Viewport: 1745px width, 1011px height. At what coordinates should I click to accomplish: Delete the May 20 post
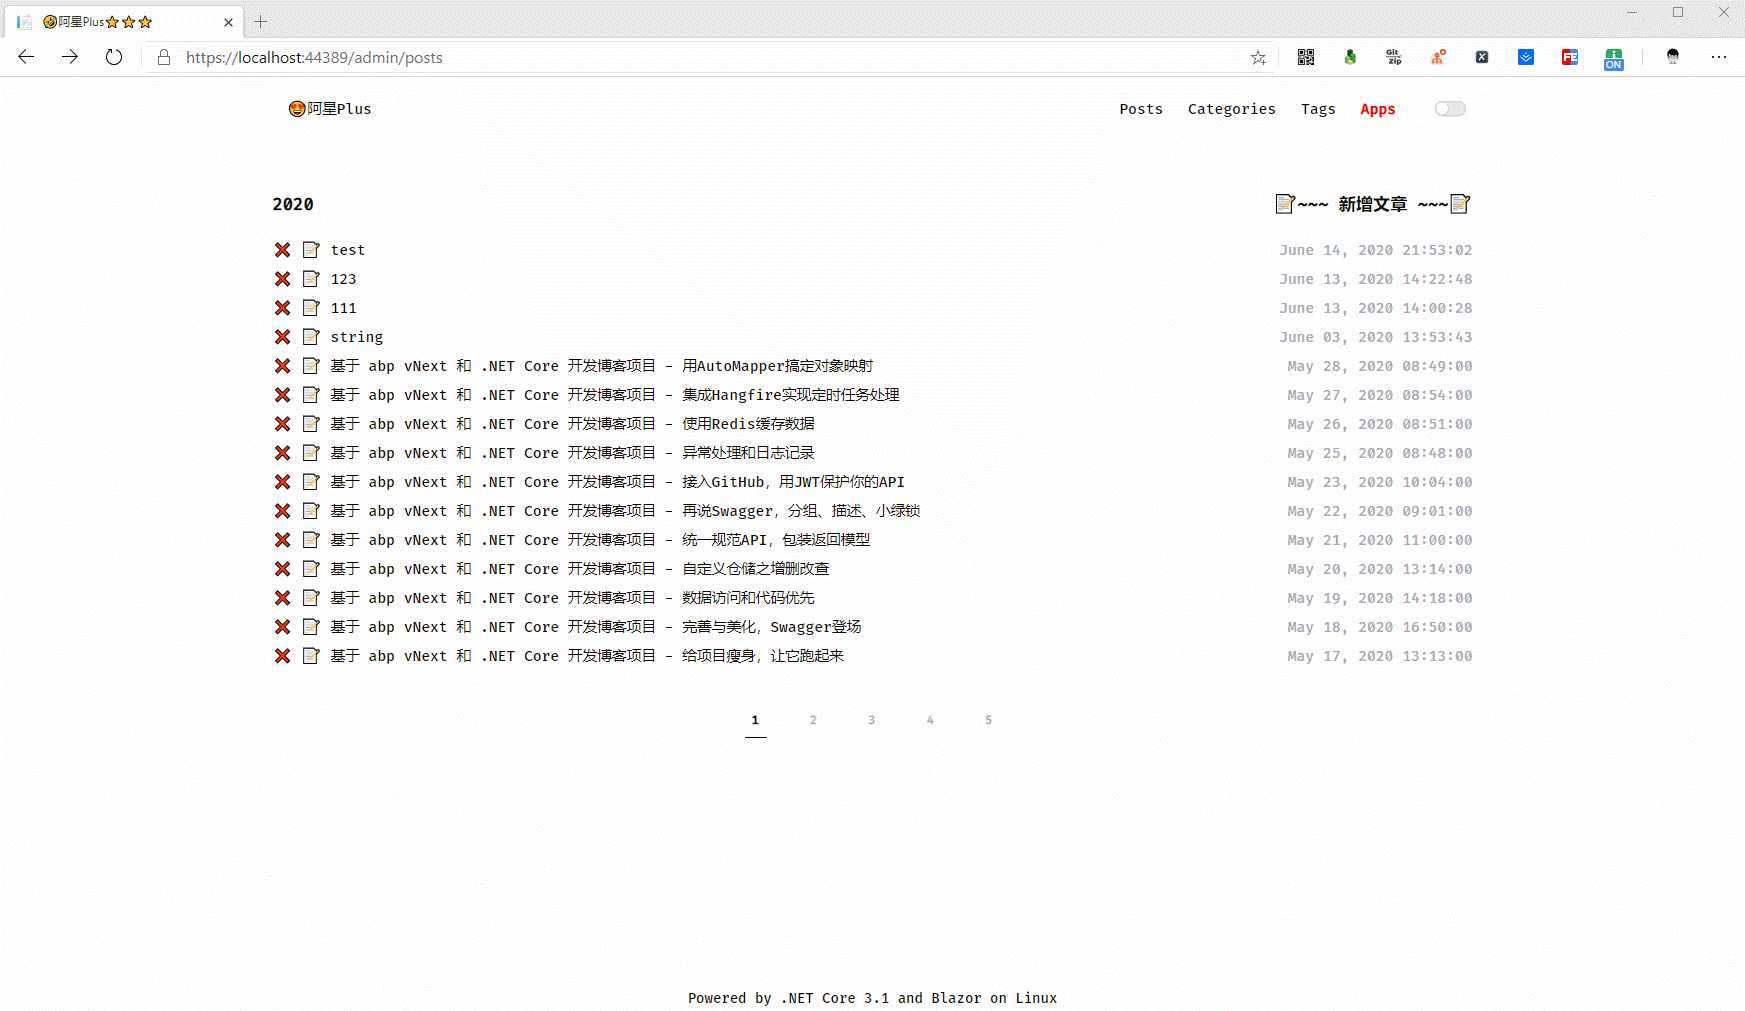[283, 569]
